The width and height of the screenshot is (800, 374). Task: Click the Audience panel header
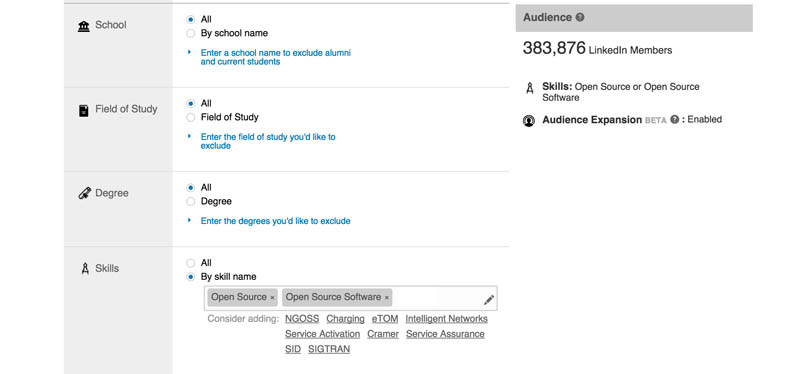point(634,18)
